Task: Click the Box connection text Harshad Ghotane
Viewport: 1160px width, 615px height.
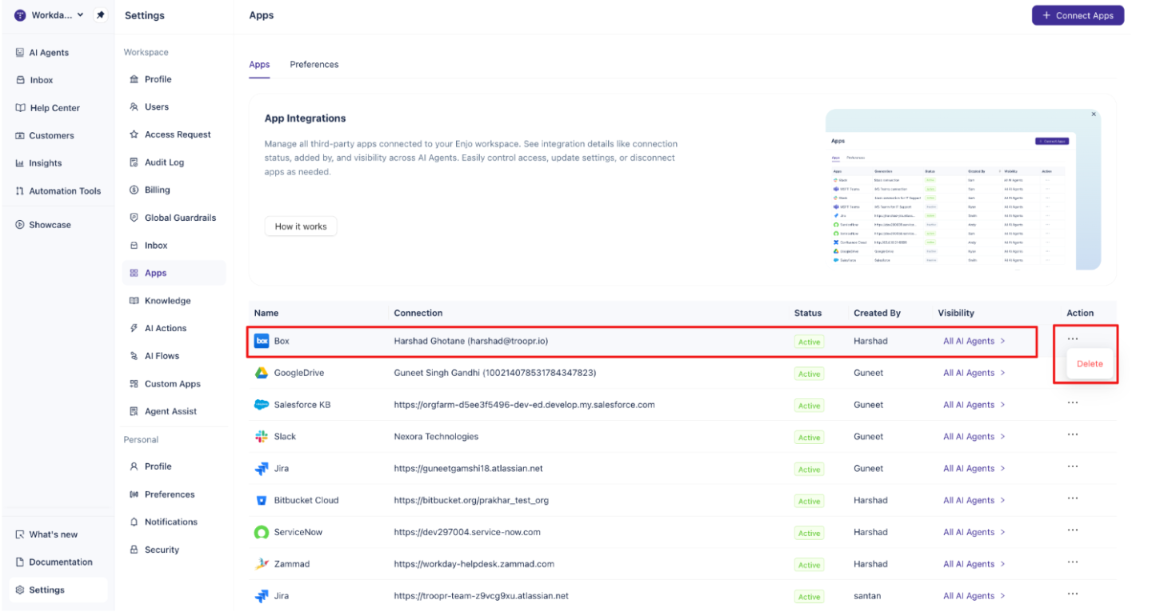Action: click(x=471, y=341)
